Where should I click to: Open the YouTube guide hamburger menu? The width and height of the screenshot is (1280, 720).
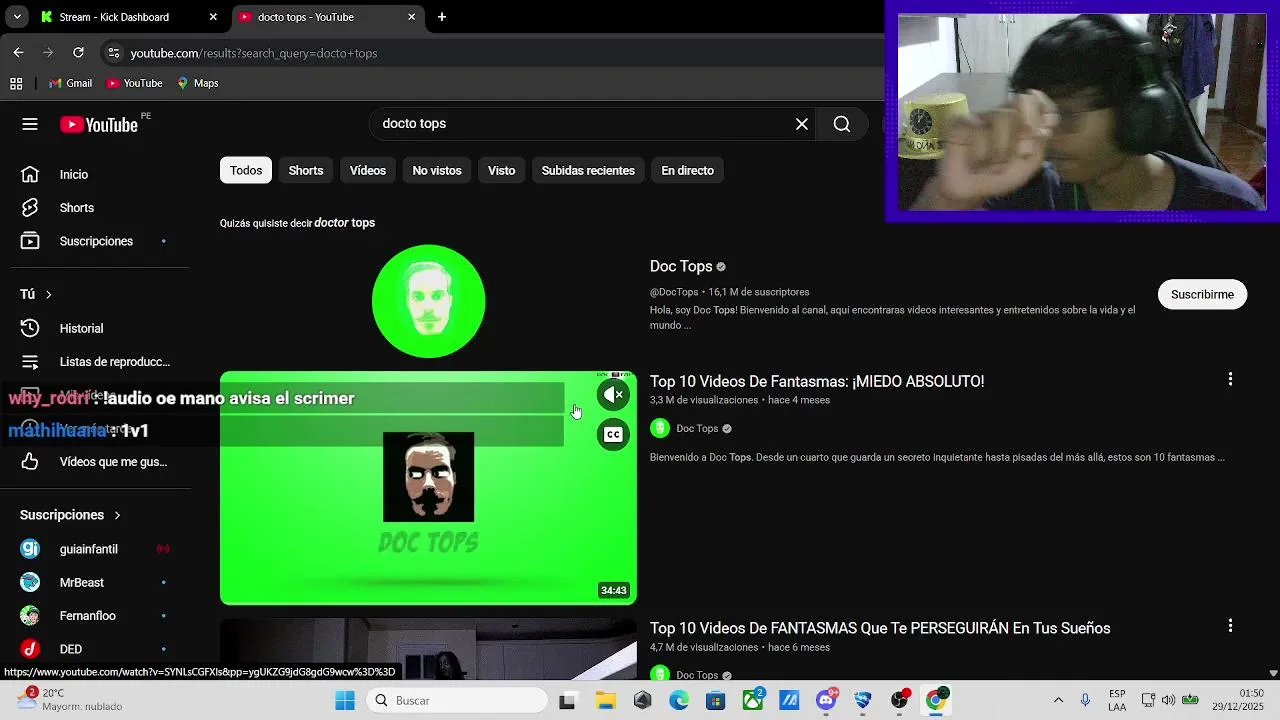[30, 124]
